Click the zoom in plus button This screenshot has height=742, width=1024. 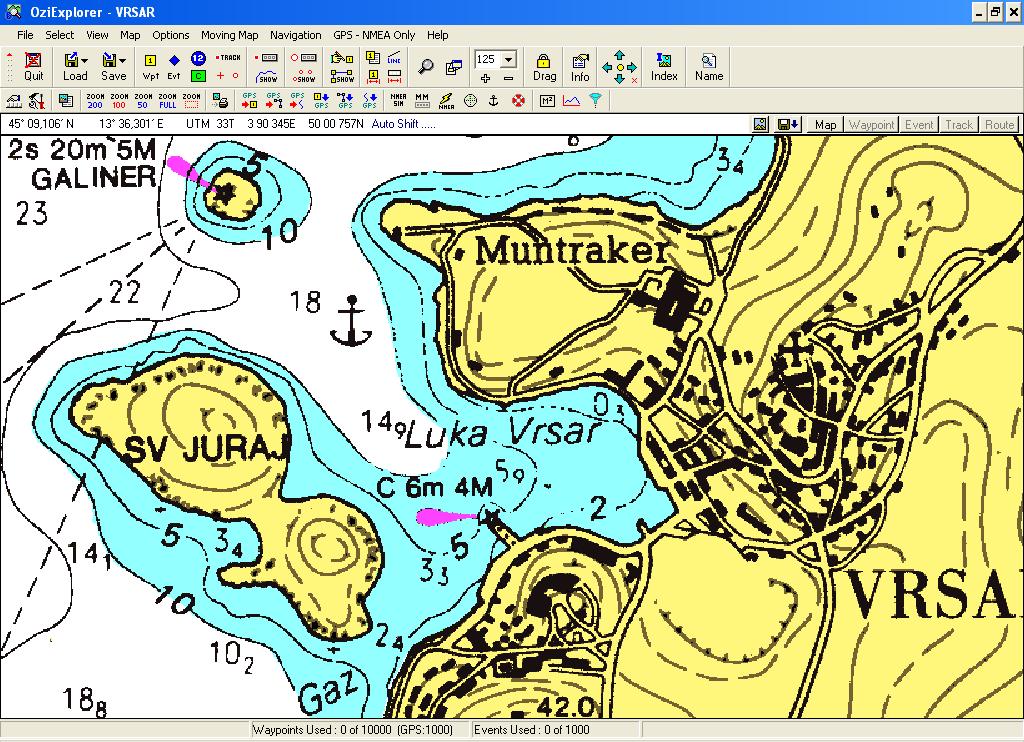pos(485,78)
